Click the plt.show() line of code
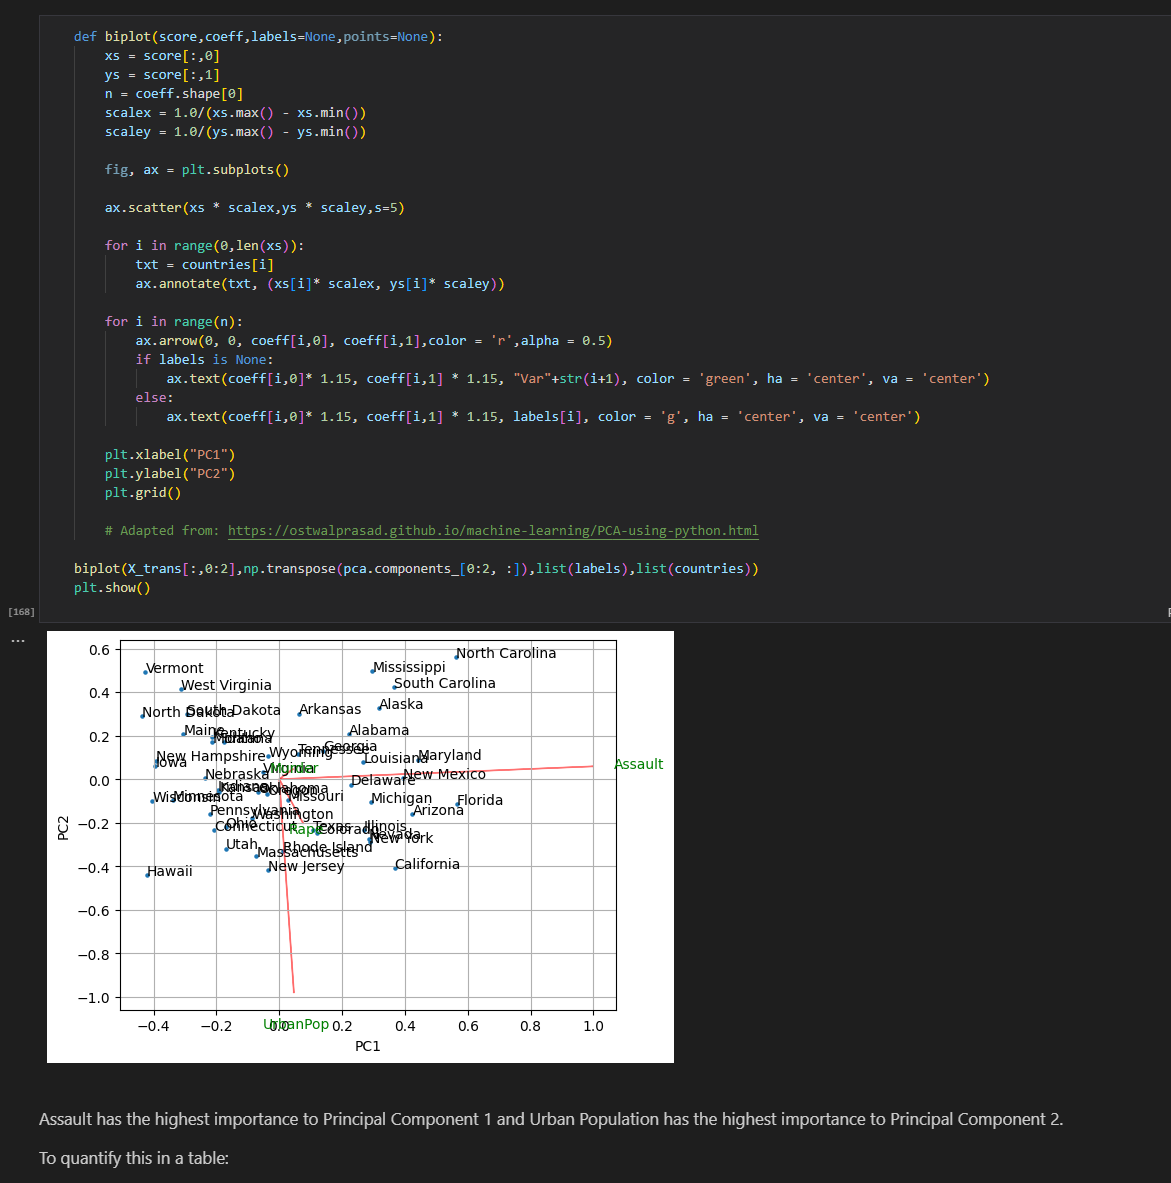 110,587
